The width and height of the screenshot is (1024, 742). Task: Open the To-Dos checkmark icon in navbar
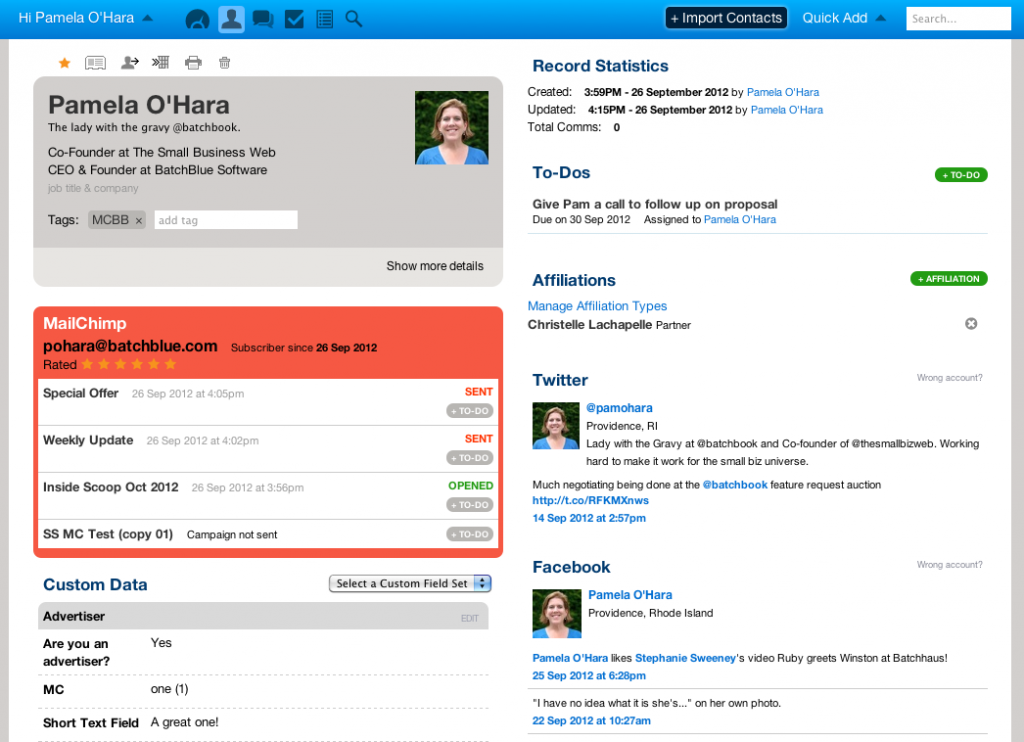coord(294,19)
